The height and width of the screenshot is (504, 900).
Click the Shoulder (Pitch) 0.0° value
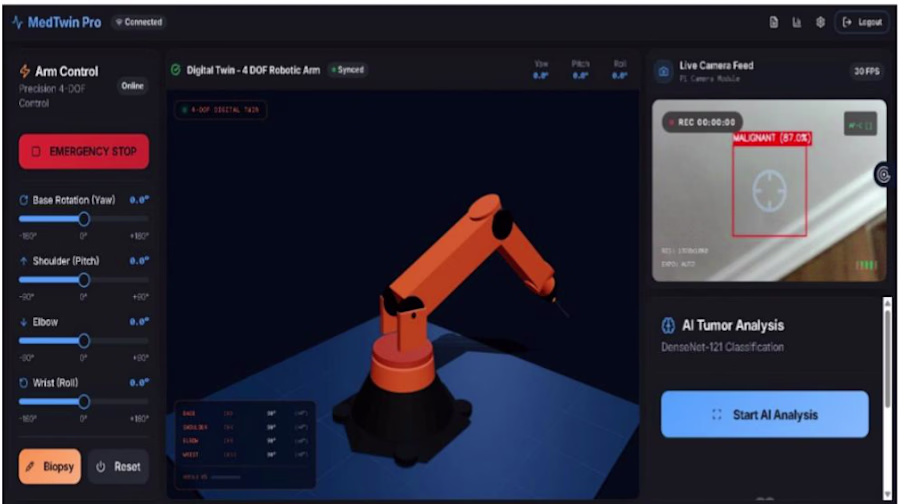click(x=139, y=261)
